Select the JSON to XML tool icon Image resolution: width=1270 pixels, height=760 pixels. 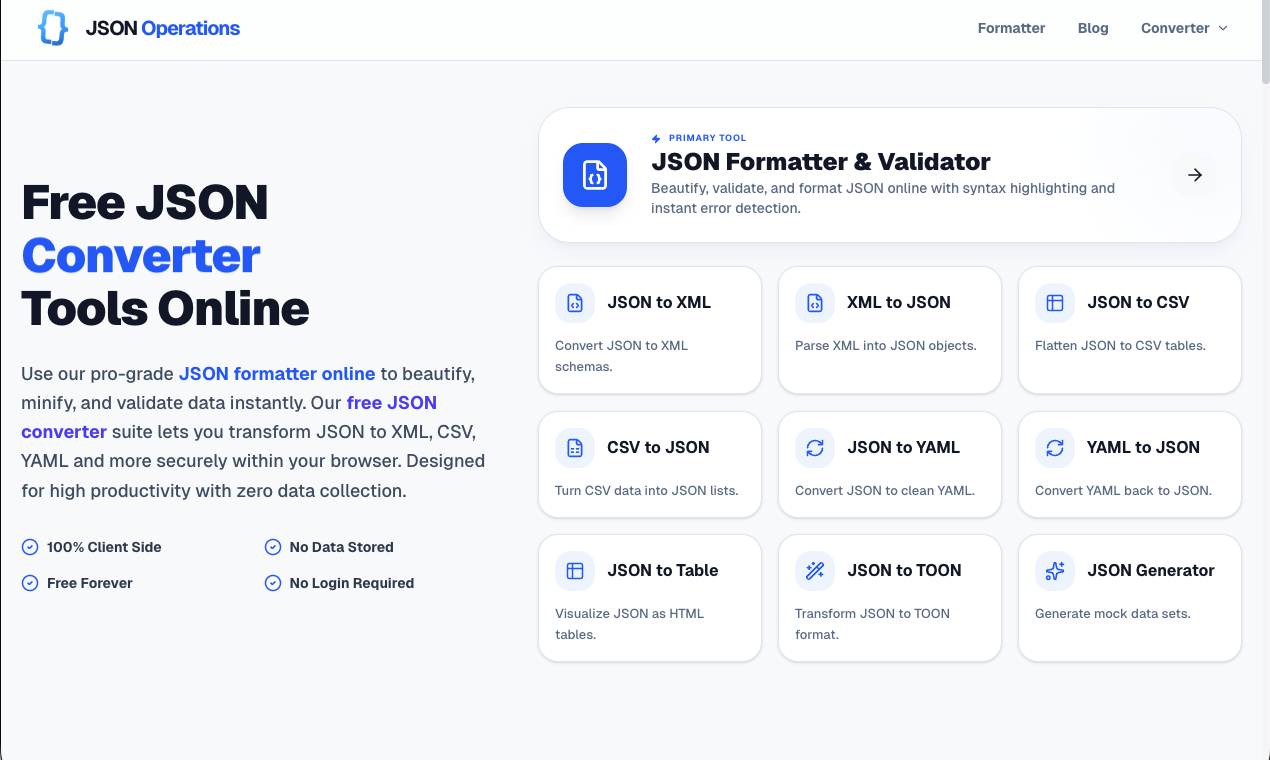pyautogui.click(x=574, y=302)
